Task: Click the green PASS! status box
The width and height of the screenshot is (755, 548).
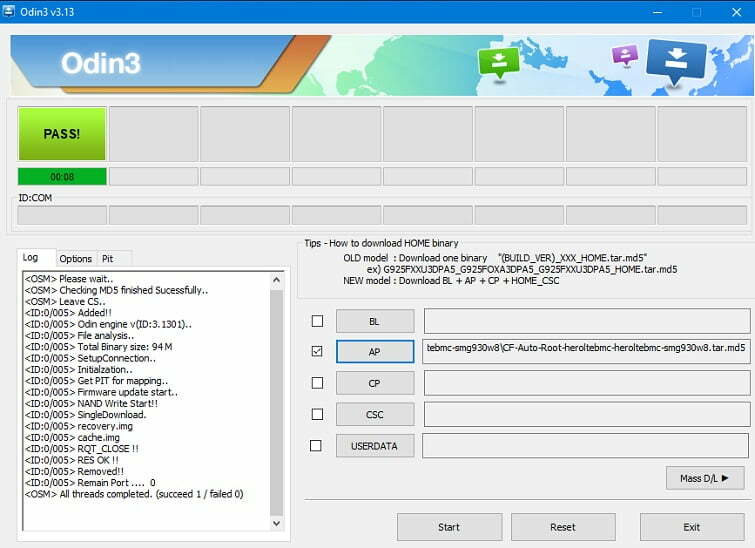Action: [62, 134]
